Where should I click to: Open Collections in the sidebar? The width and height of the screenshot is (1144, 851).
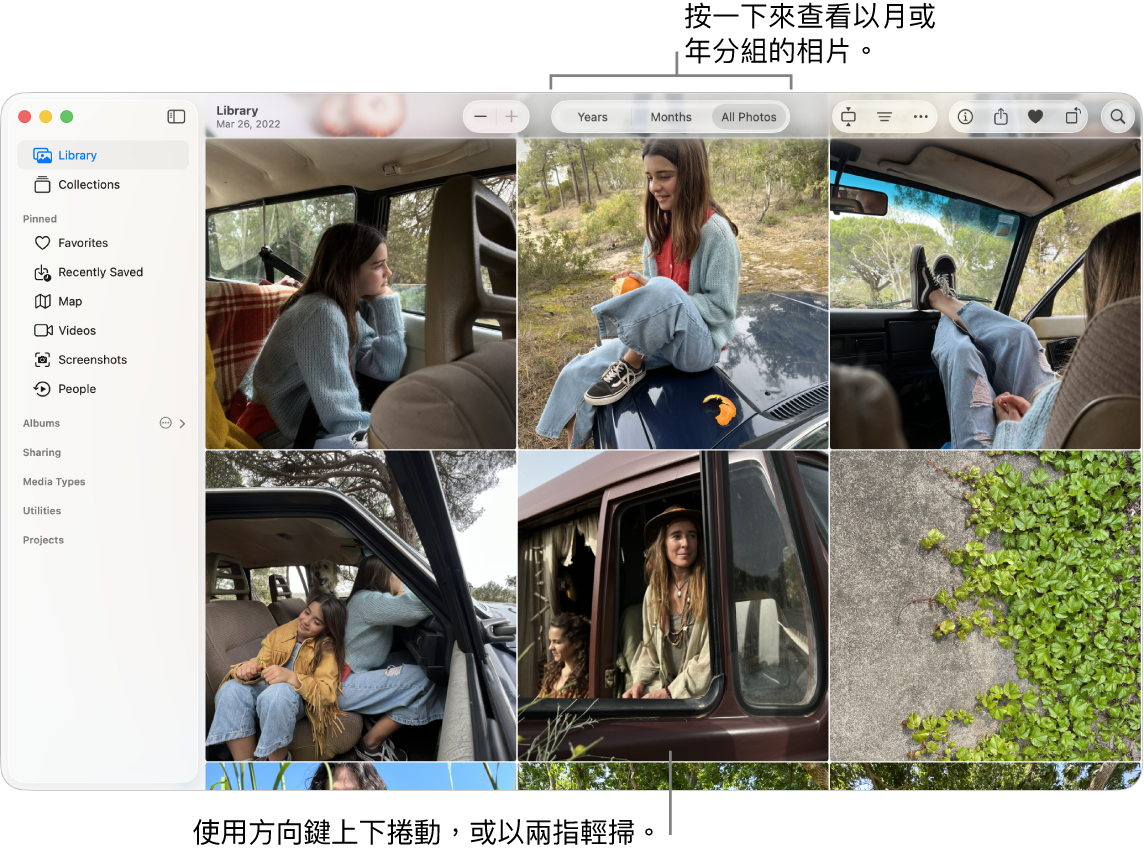[103, 185]
